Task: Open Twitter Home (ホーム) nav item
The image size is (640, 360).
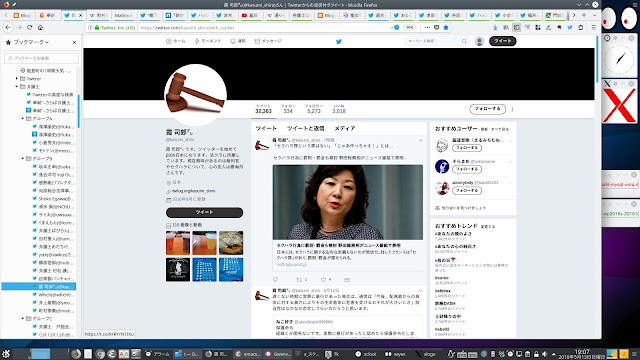Action: point(176,41)
